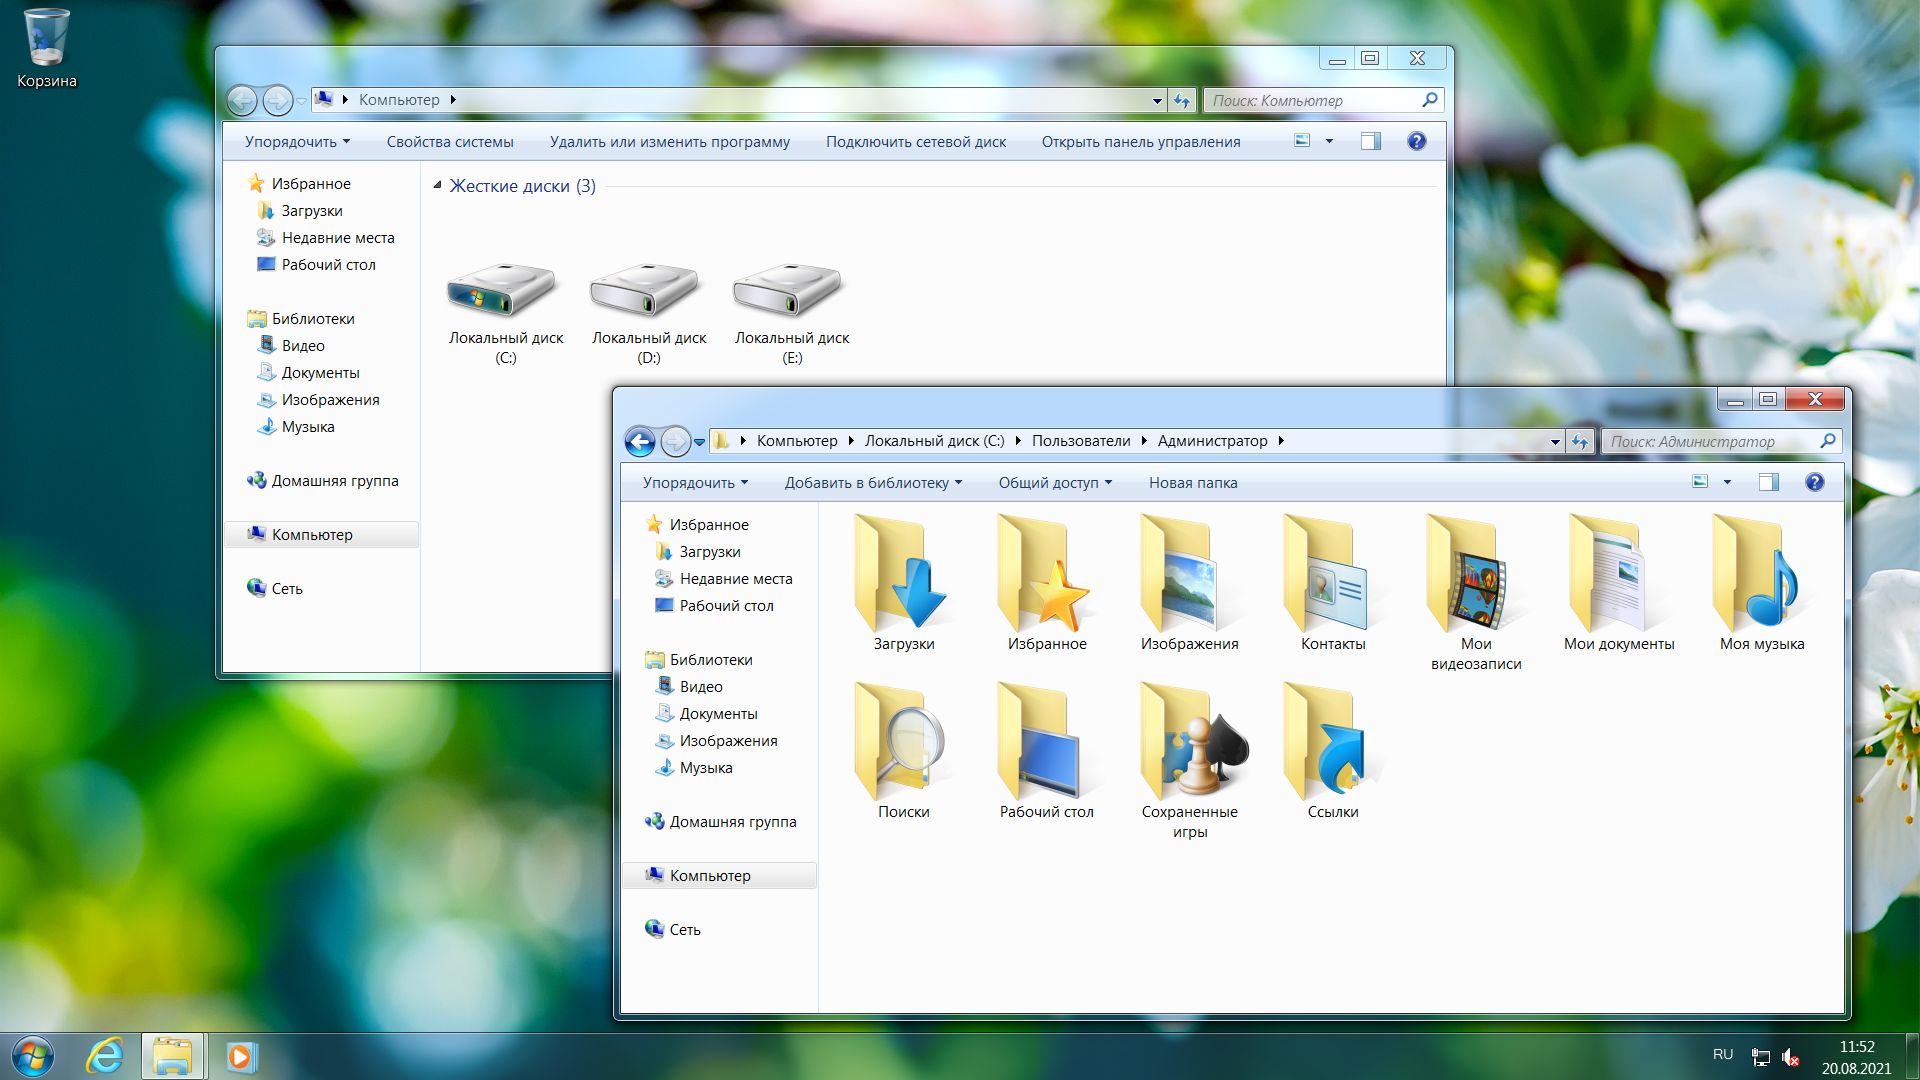Toggle preview pane in the Администратор window
1920x1080 pixels.
(1768, 483)
